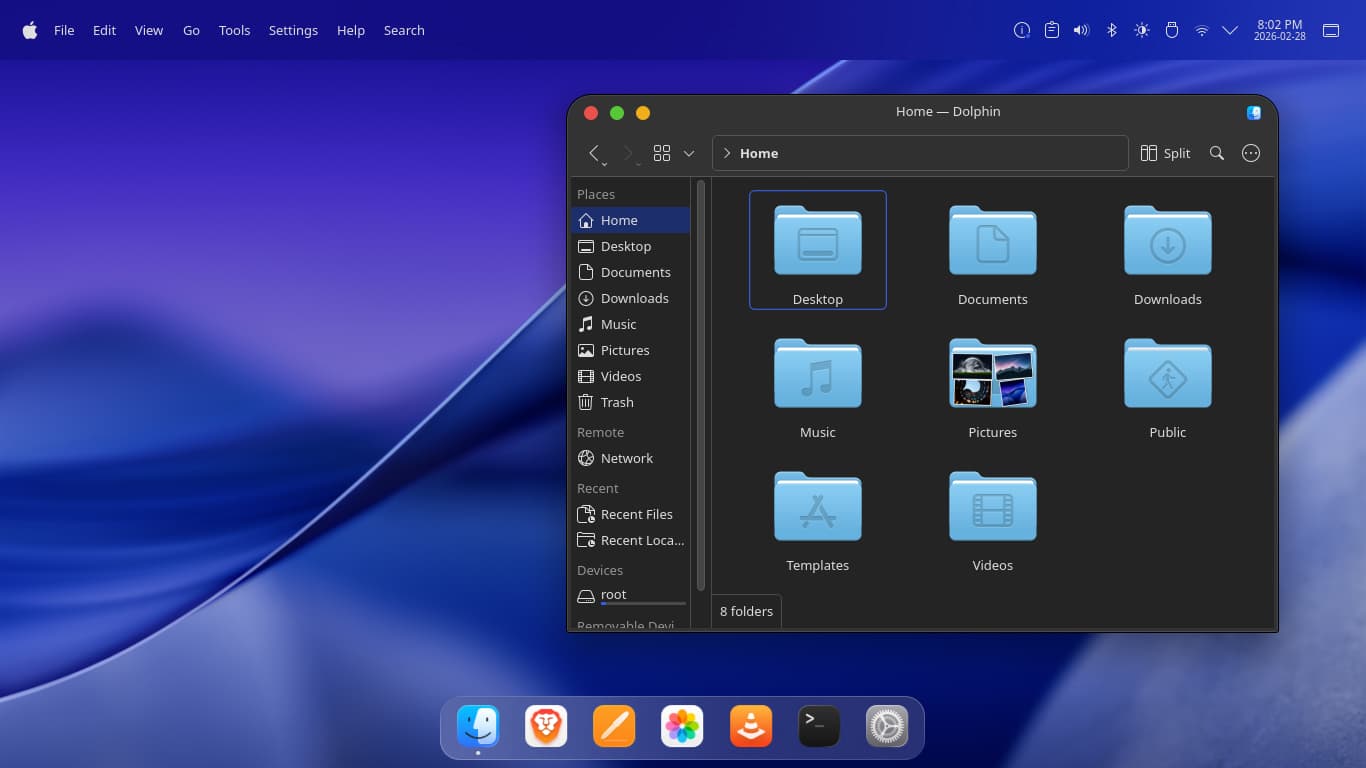Toggle the Bluetooth icon in system tray

click(x=1111, y=30)
